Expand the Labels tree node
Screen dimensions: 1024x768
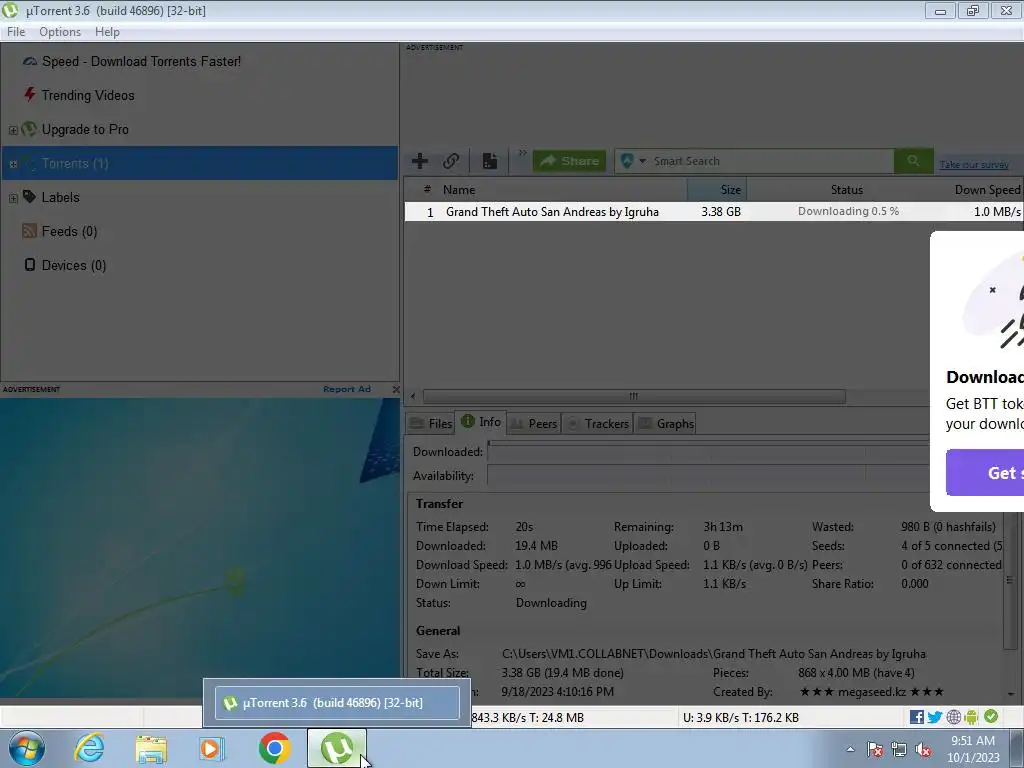tap(13, 198)
